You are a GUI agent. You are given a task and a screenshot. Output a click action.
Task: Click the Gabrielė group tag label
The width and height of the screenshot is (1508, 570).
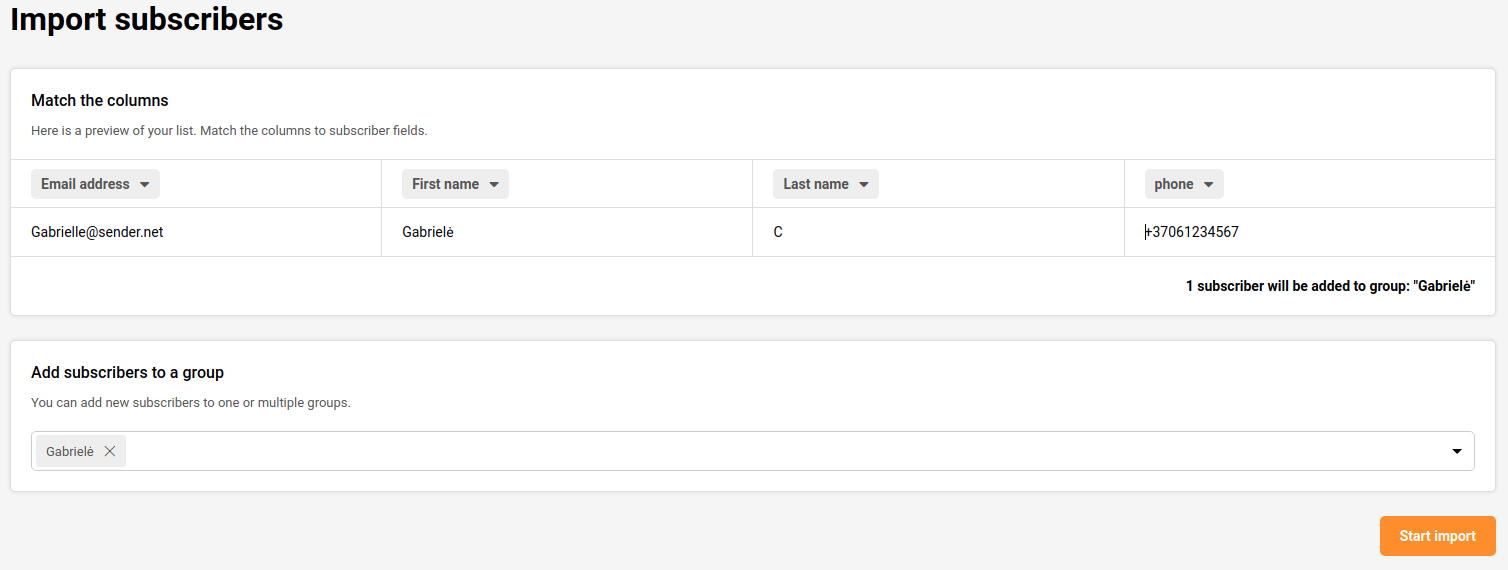tap(69, 451)
